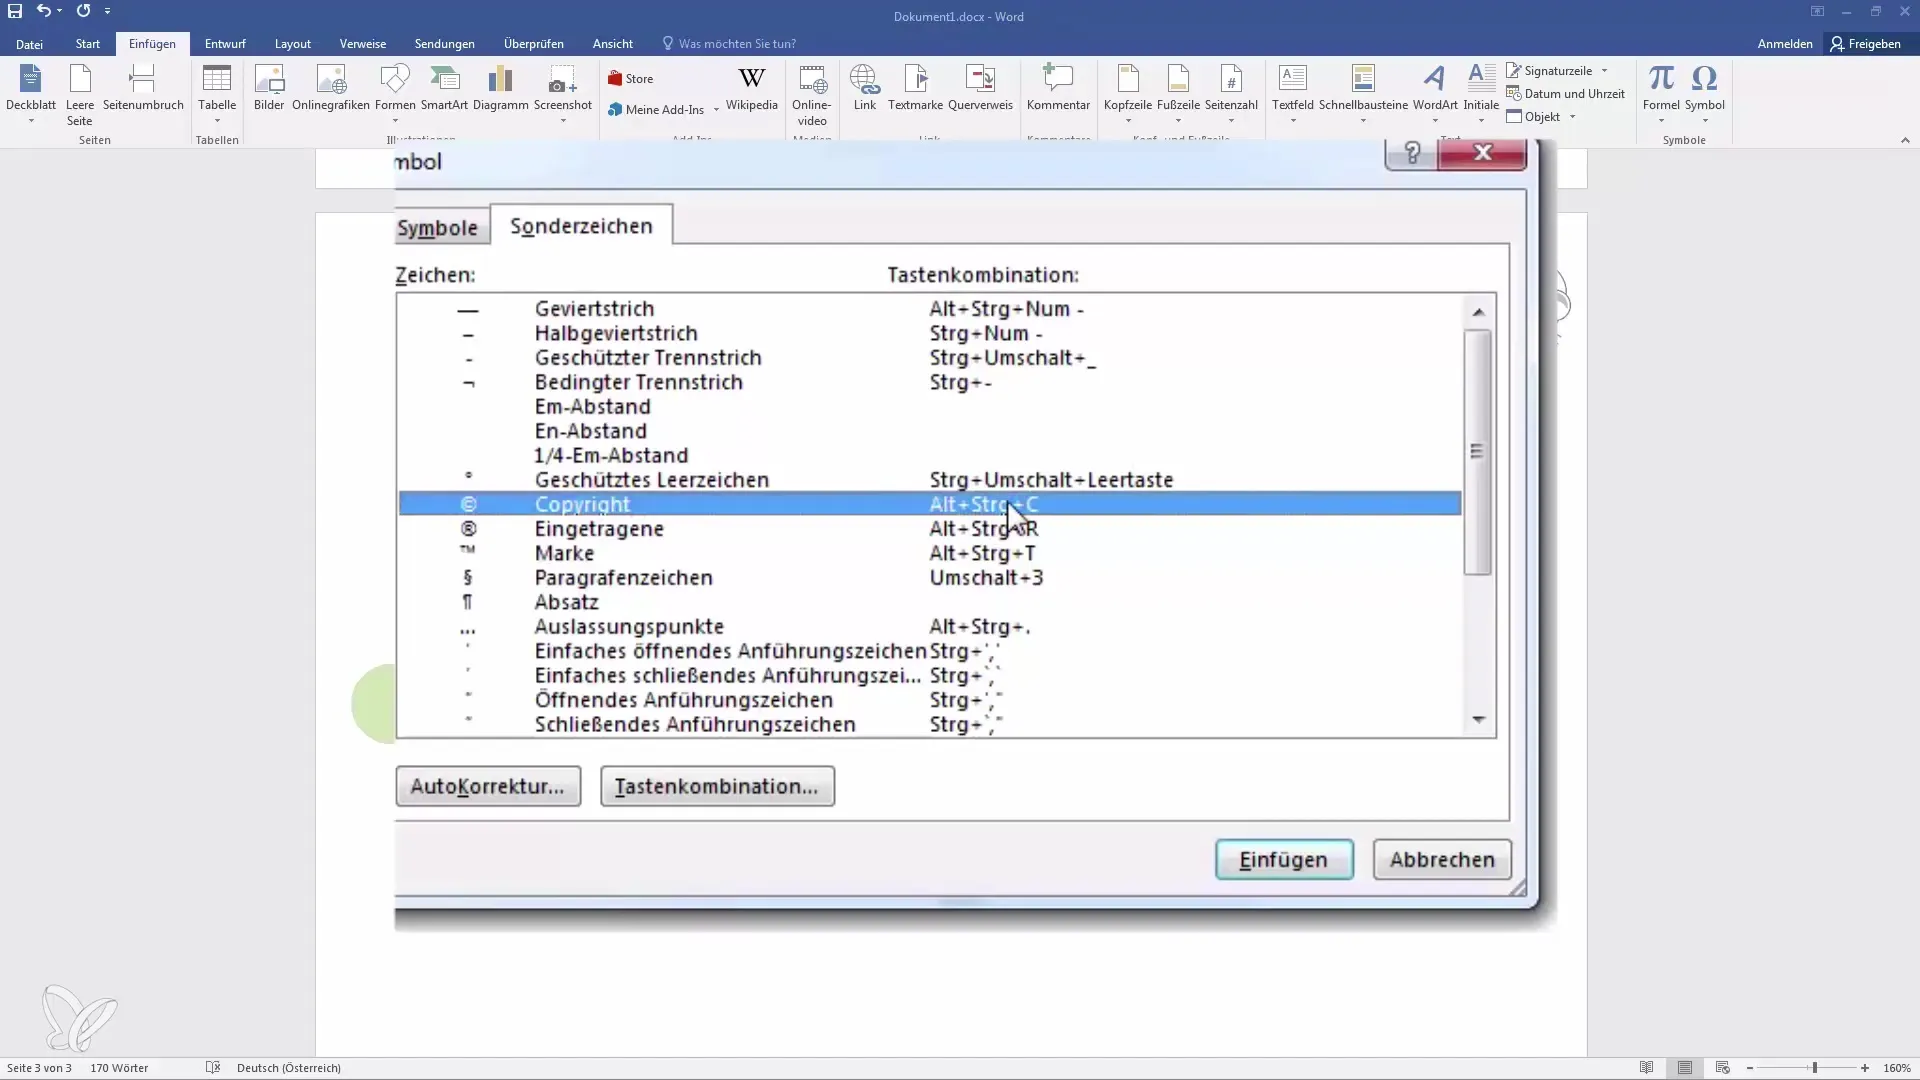Viewport: 1920px width, 1080px height.
Task: Click the zoom in plus button
Action: click(1865, 1068)
